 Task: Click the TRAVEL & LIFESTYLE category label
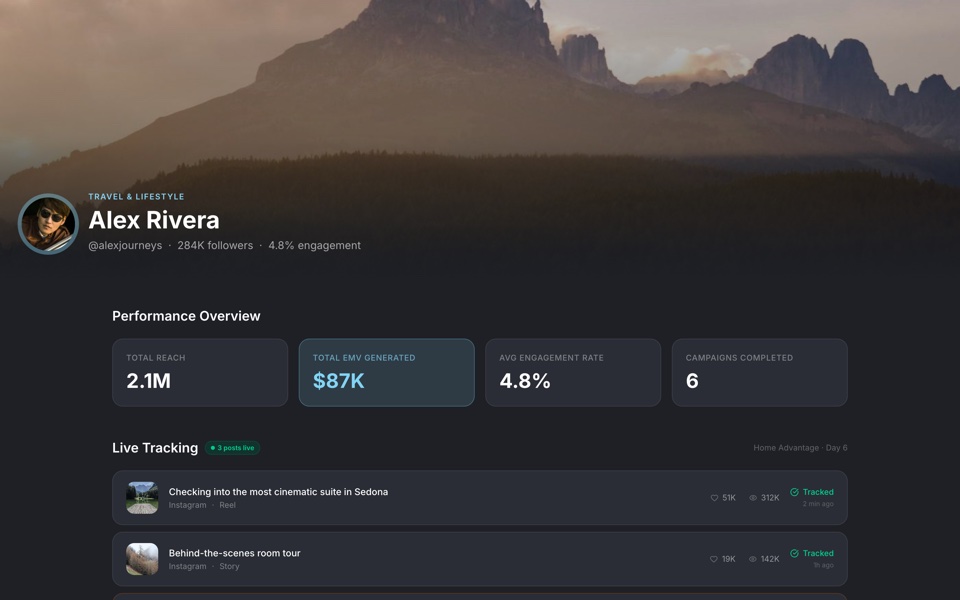click(136, 197)
